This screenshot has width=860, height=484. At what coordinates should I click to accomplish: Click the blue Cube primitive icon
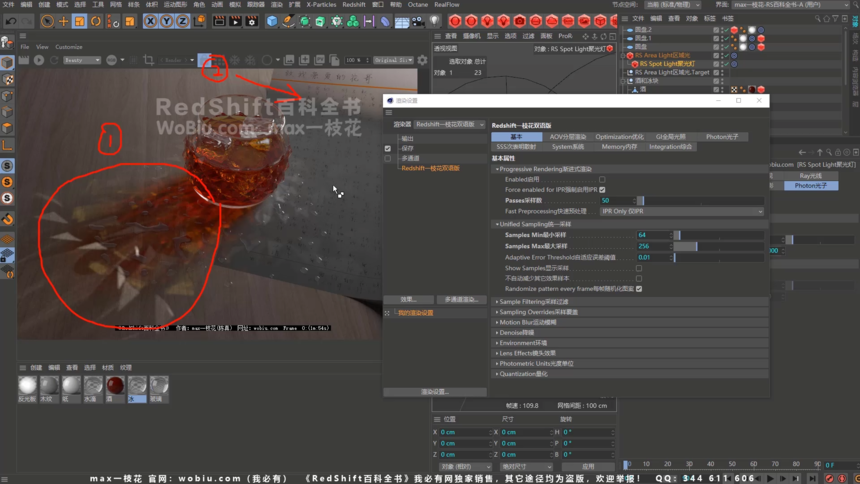272,21
